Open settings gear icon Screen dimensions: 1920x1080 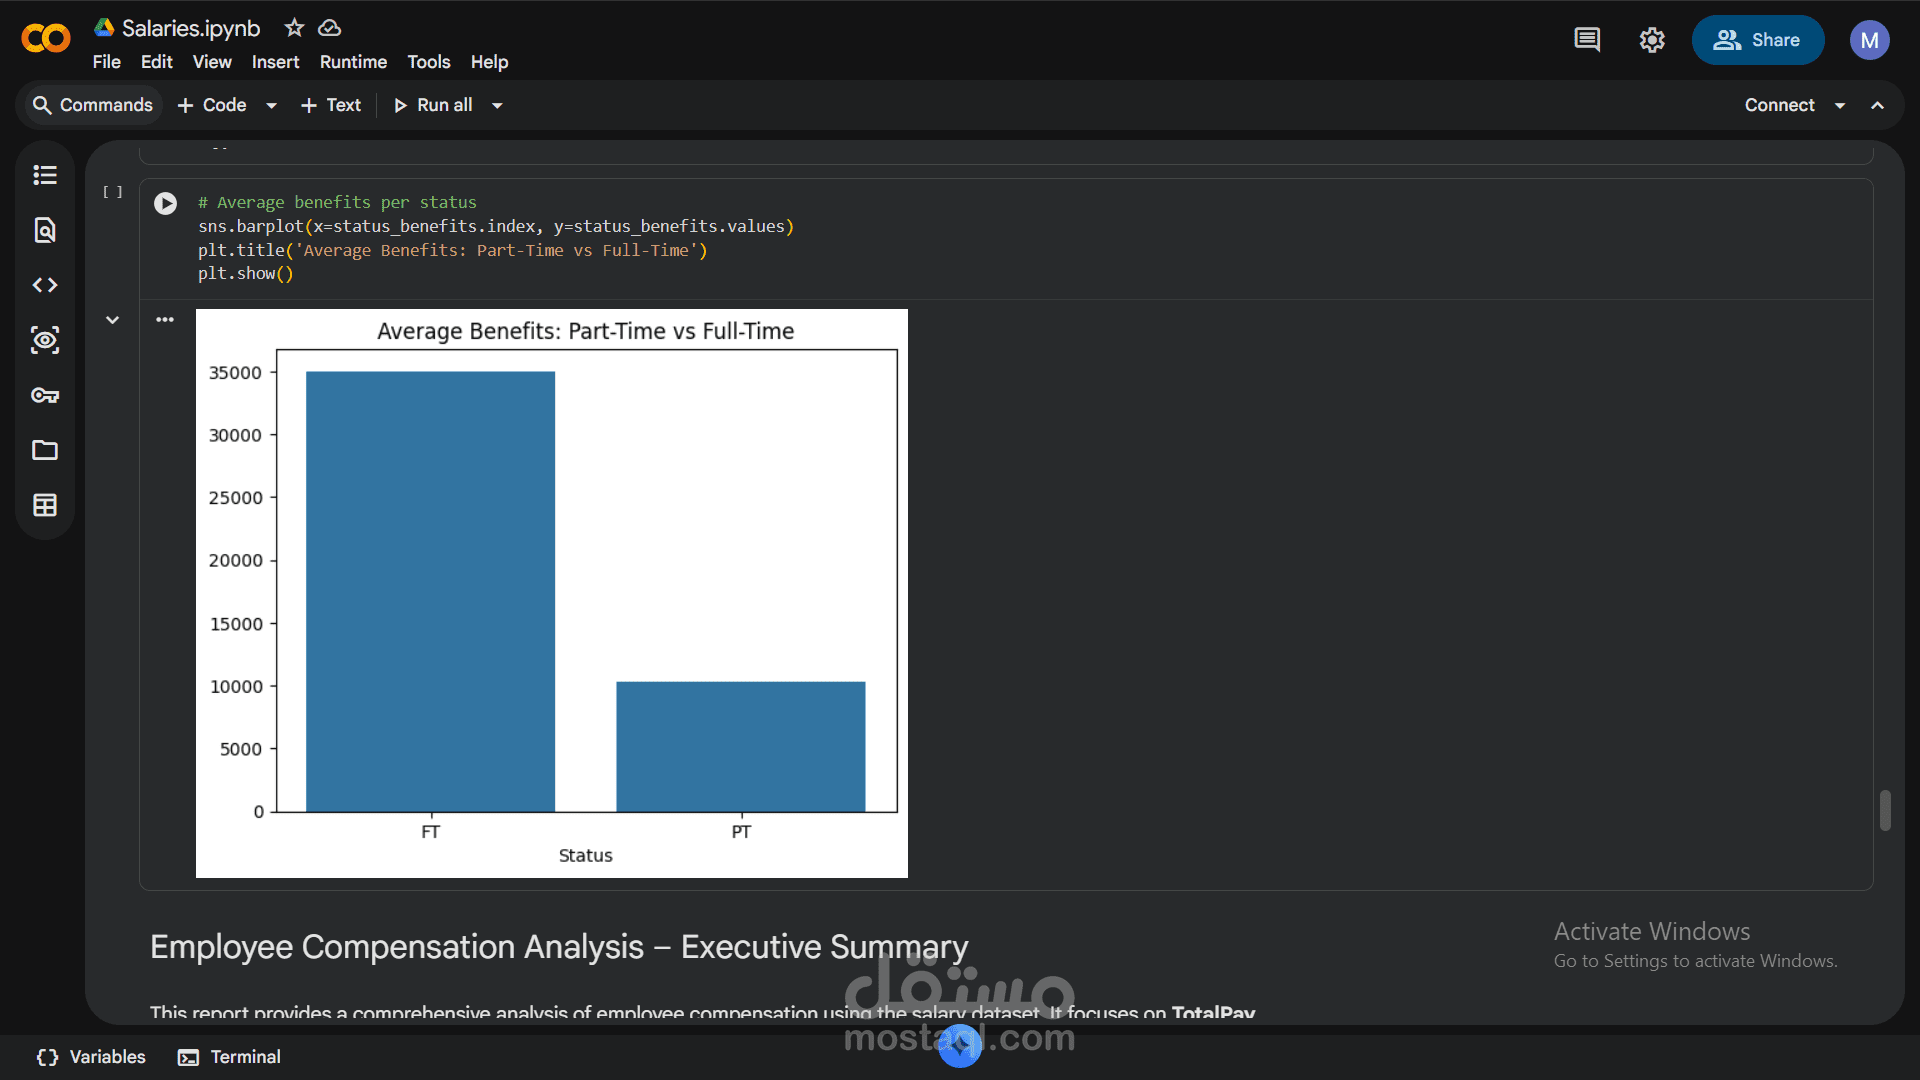[1652, 40]
